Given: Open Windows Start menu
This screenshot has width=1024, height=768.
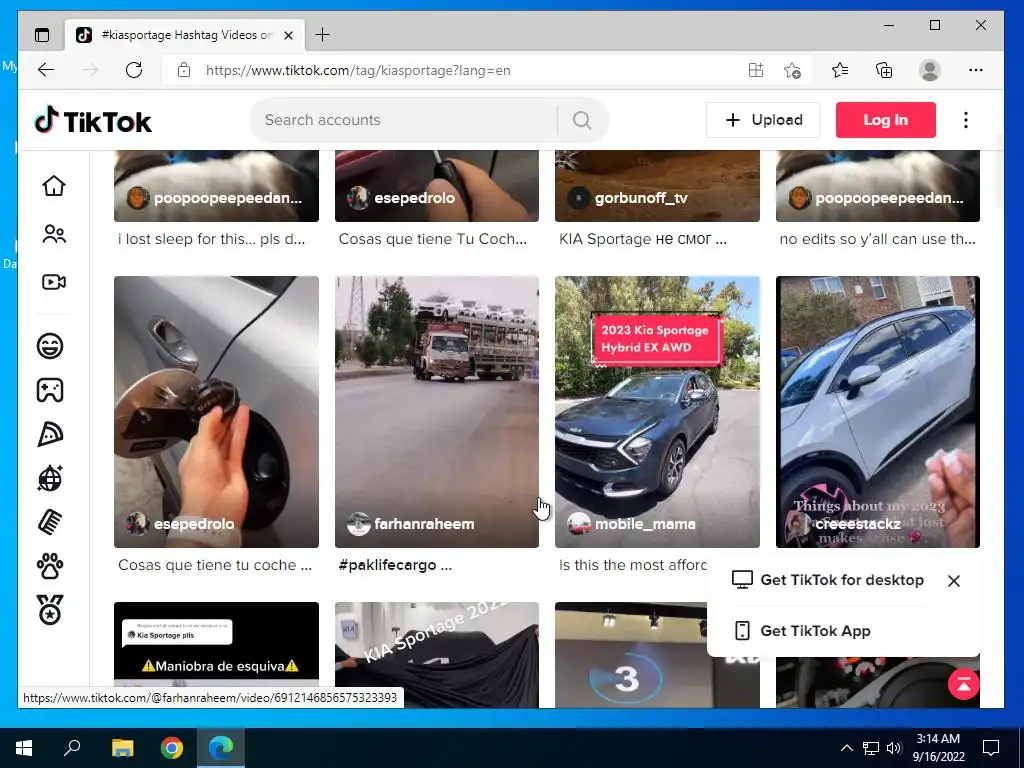Looking at the screenshot, I should (x=24, y=748).
